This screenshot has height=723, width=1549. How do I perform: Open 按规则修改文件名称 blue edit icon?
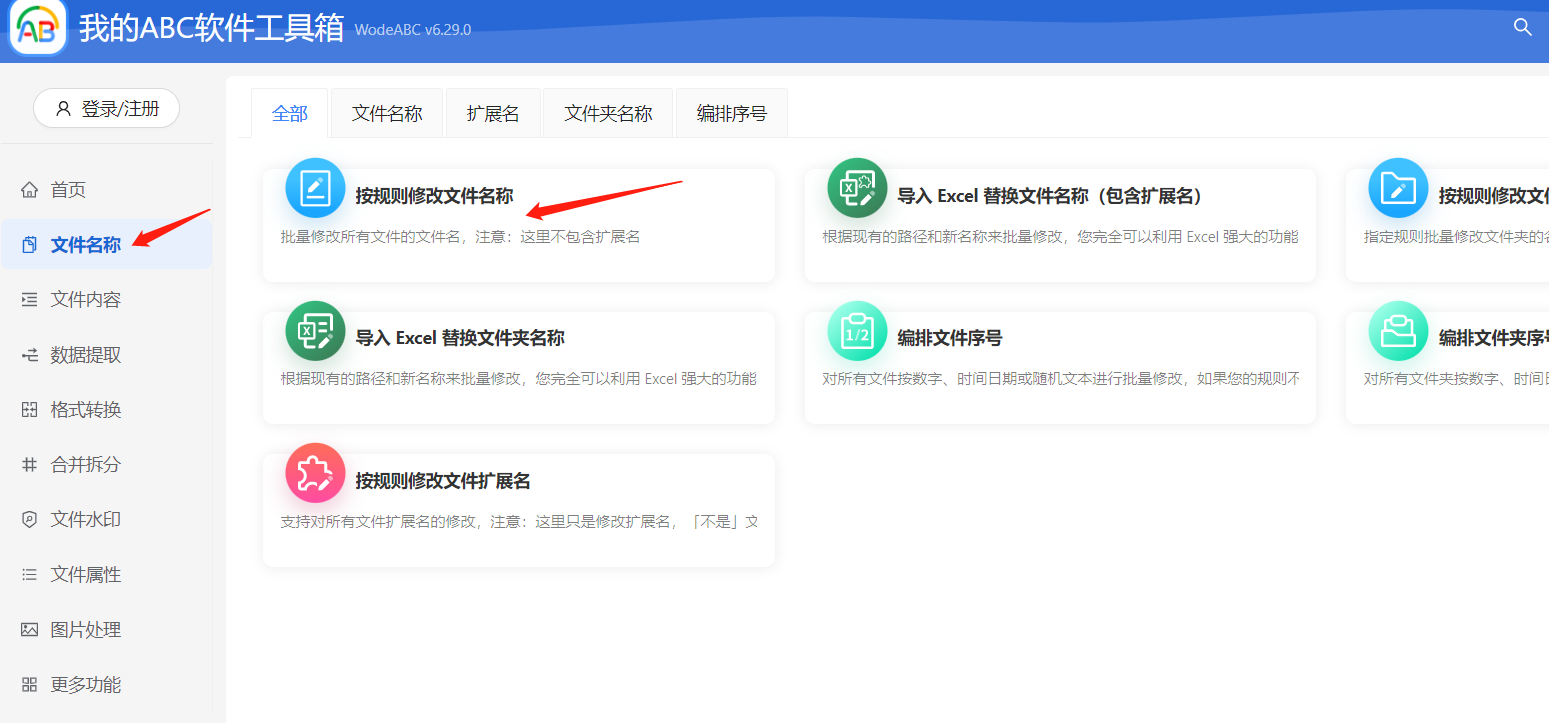315,188
